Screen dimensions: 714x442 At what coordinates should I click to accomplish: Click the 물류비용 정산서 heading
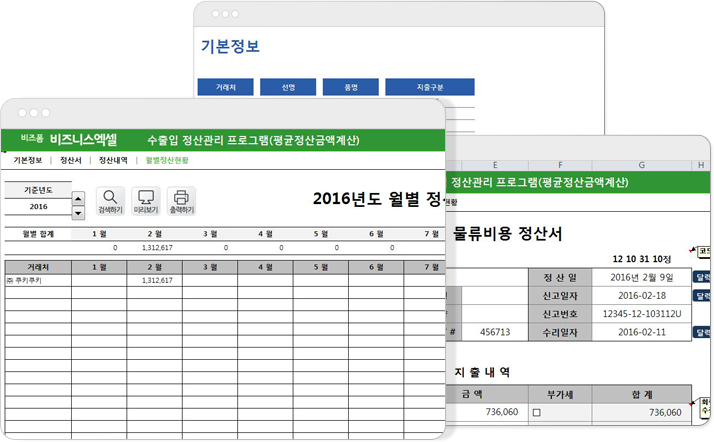pyautogui.click(x=508, y=234)
